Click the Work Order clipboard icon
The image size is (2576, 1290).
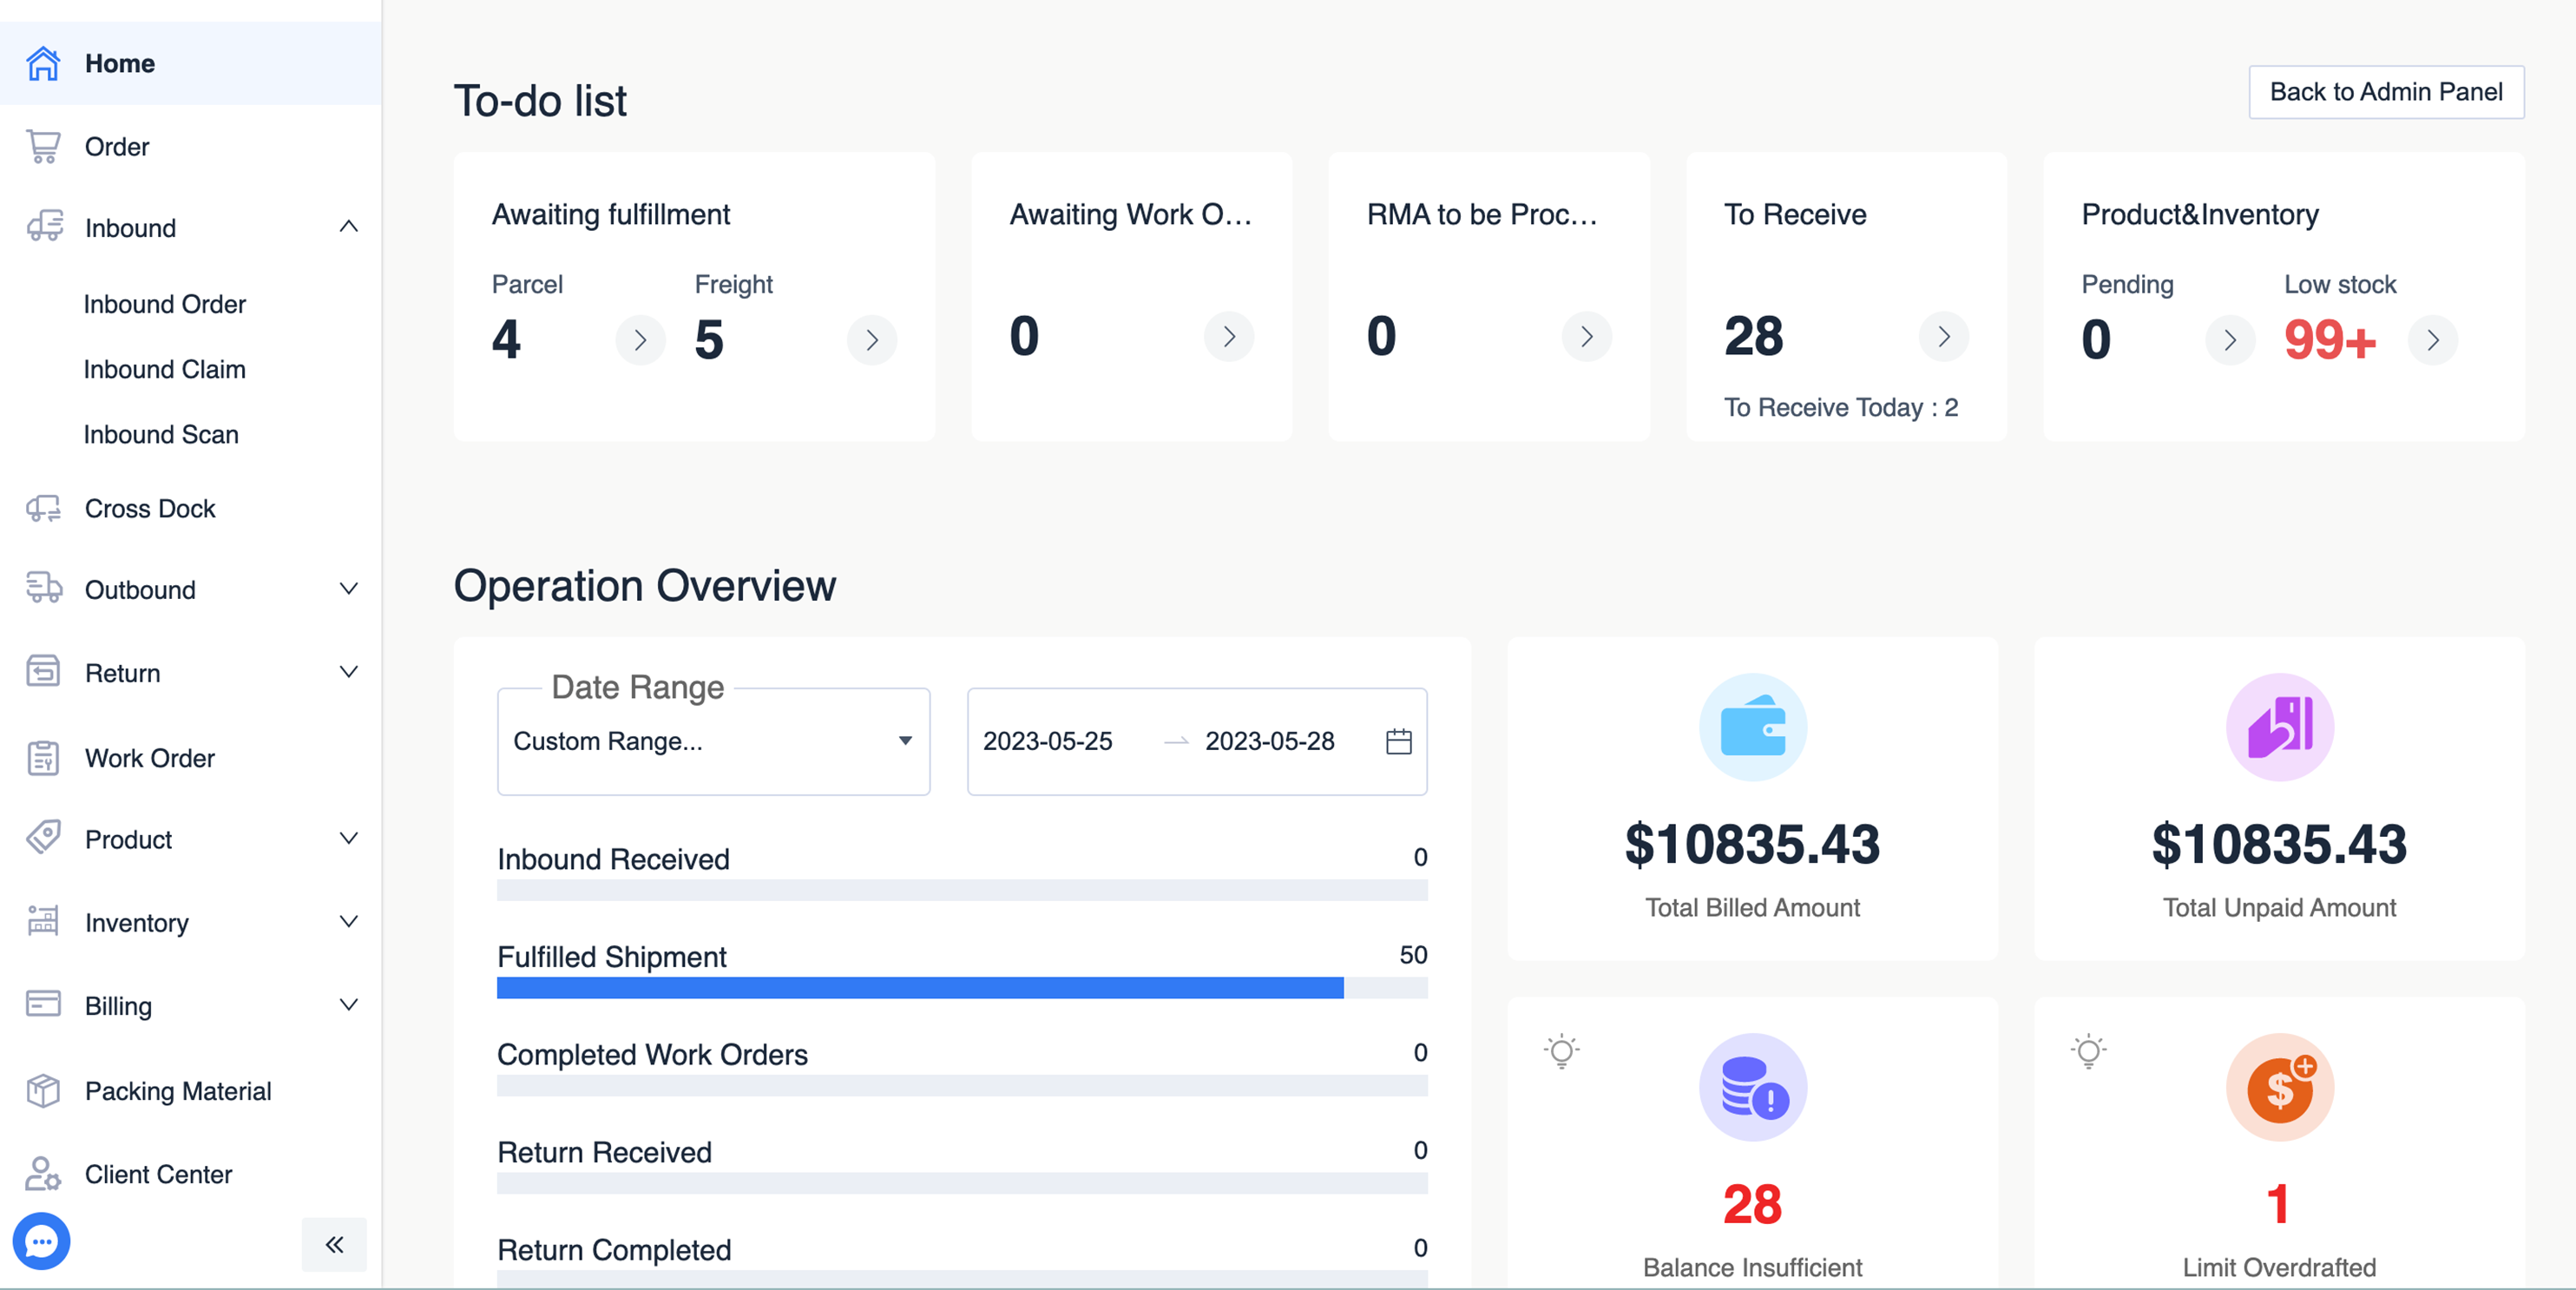coord(43,757)
